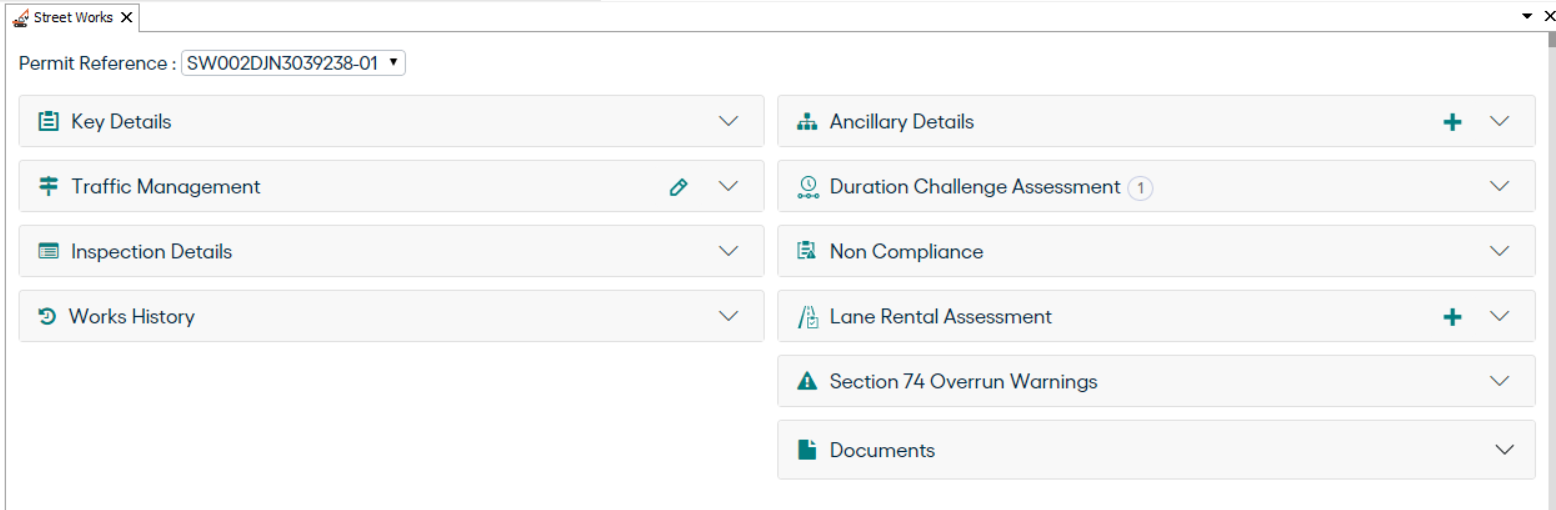Click the Non Compliance icon
The width and height of the screenshot is (1556, 510).
tap(807, 252)
